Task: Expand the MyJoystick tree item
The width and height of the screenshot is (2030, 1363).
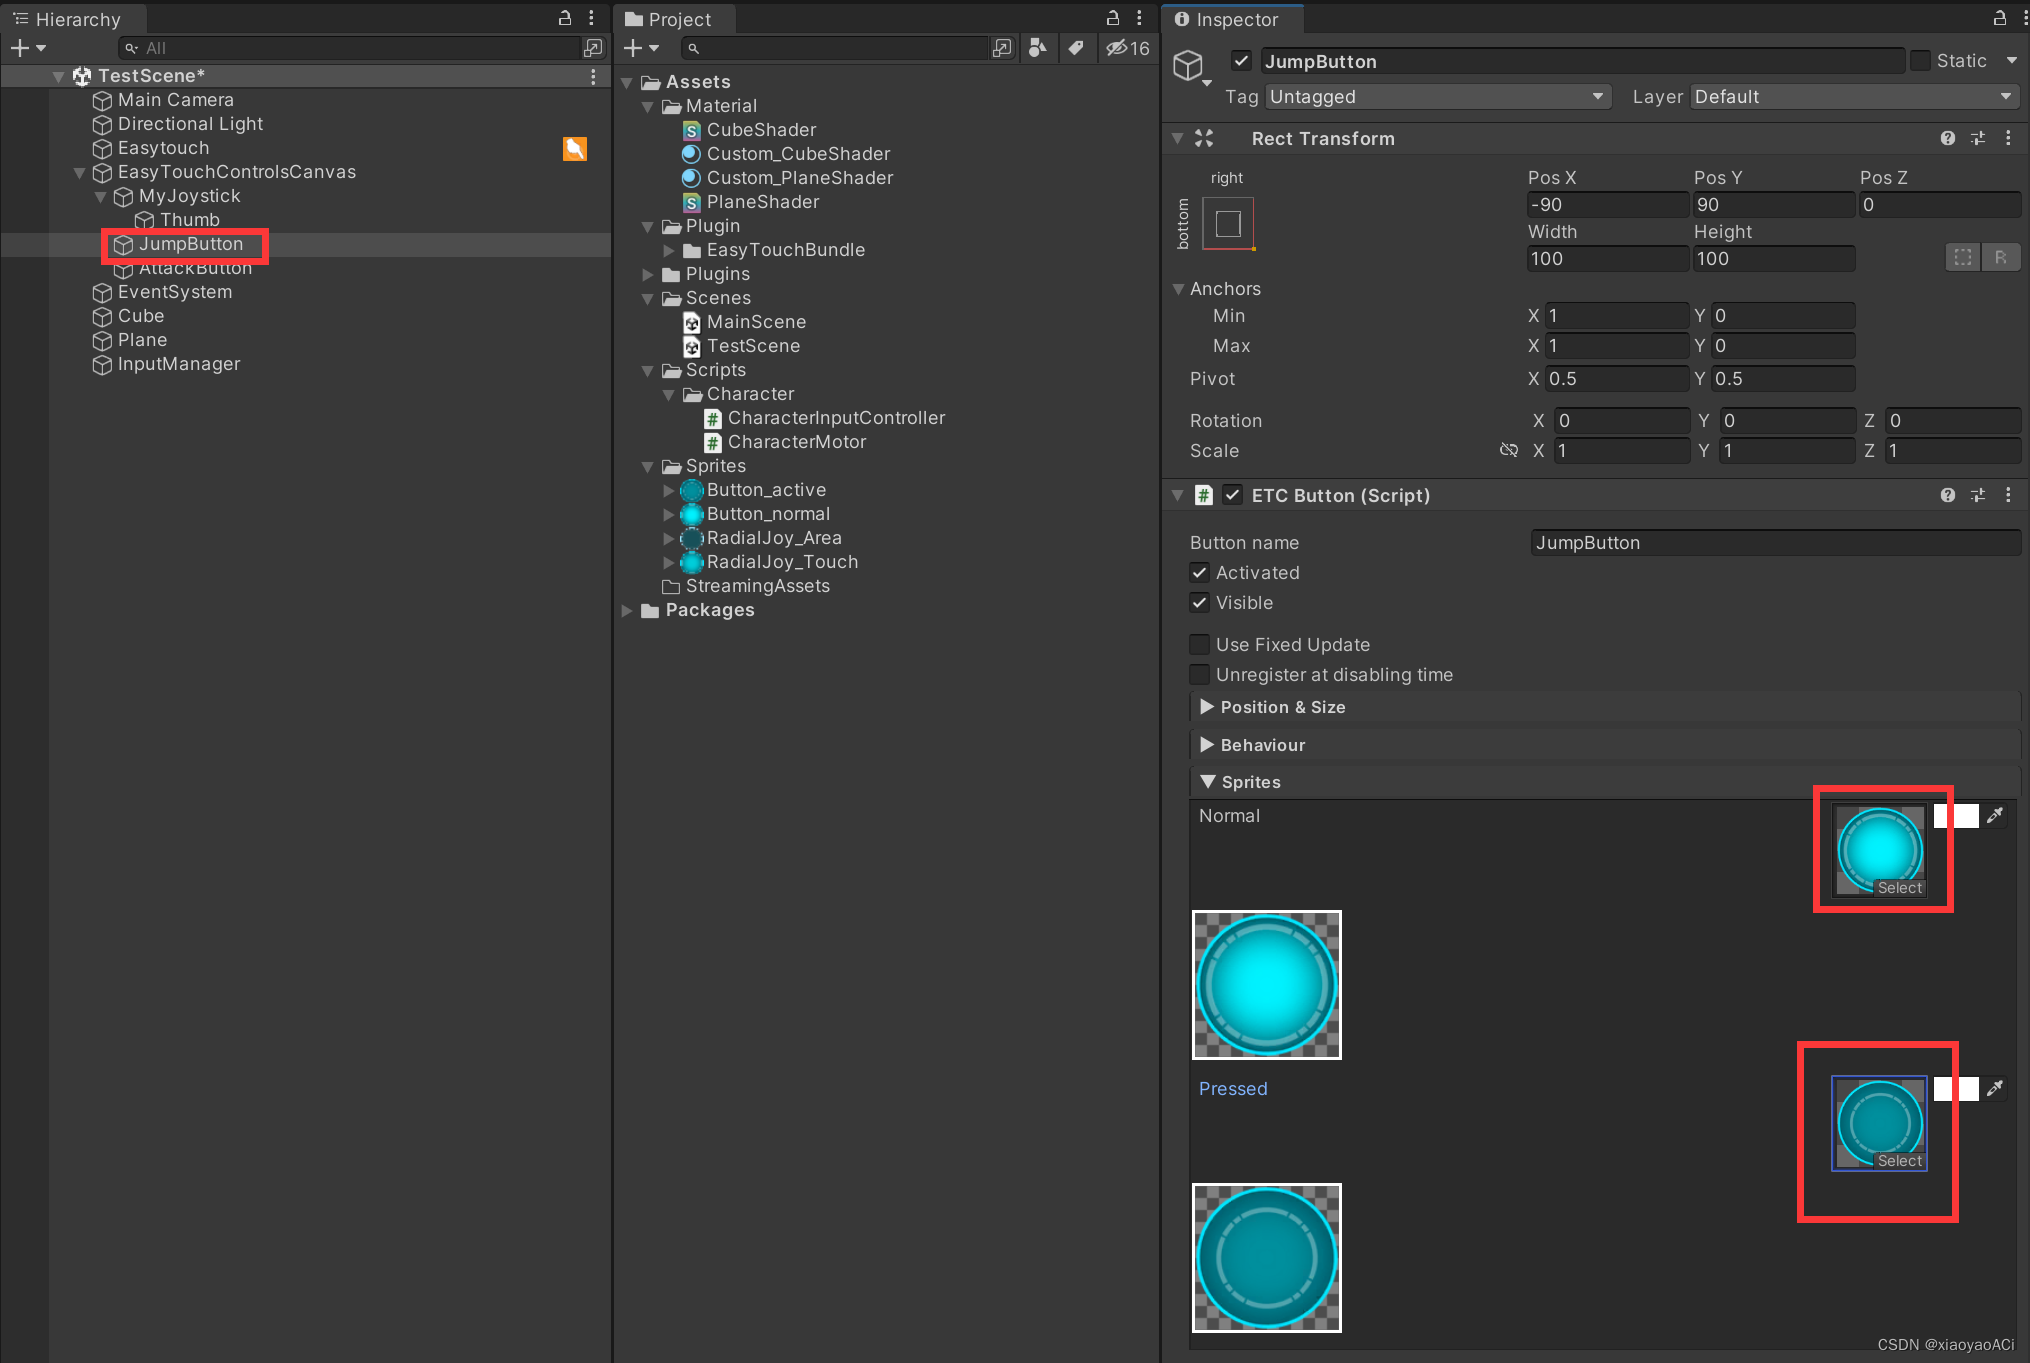Action: [x=105, y=195]
